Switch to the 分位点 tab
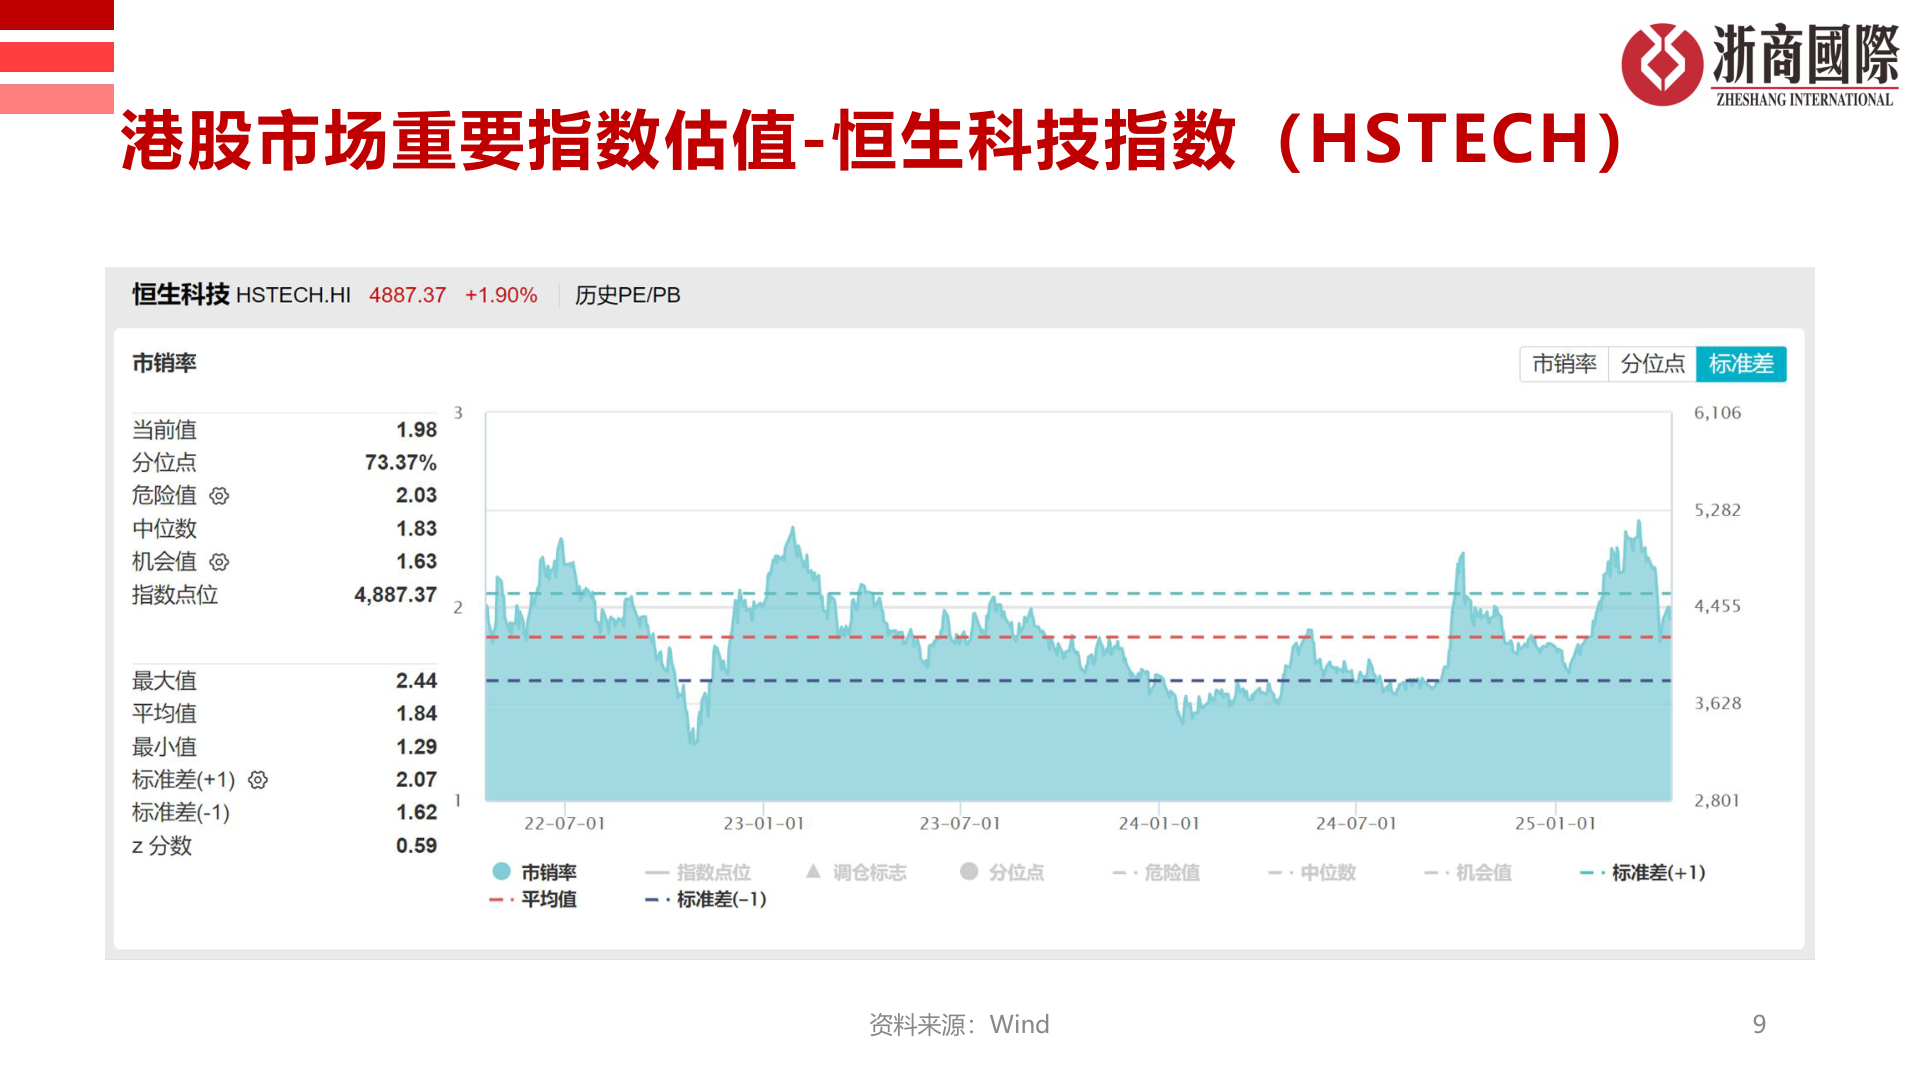This screenshot has width=1920, height=1080. coord(1650,364)
